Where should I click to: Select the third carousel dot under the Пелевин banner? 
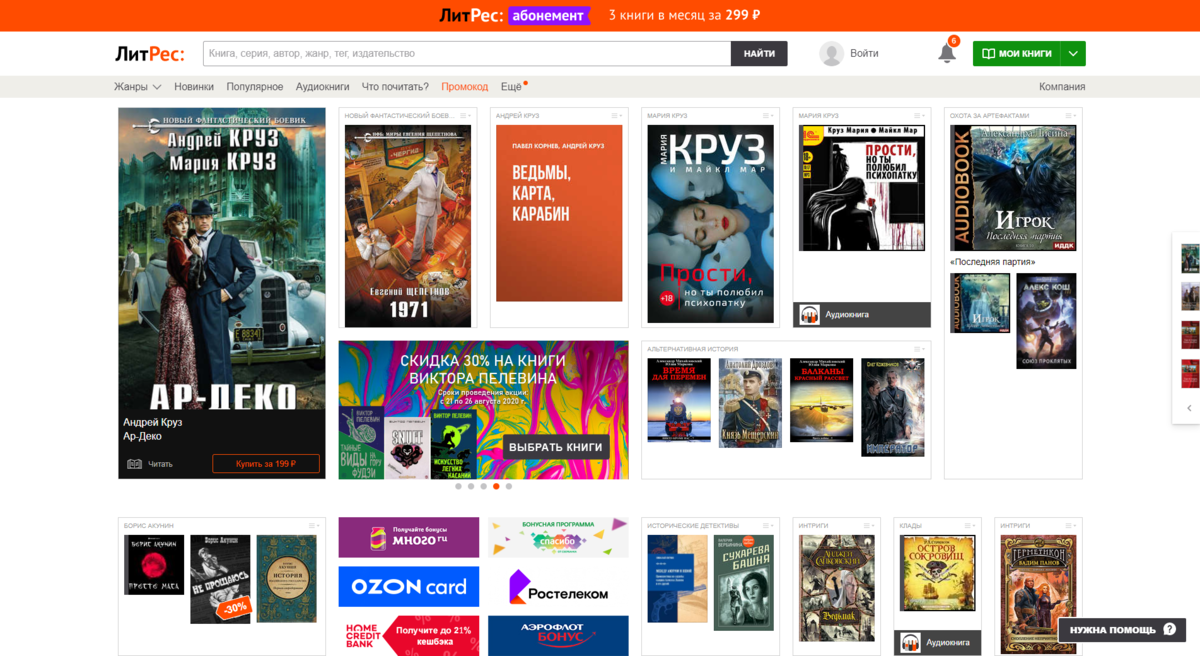point(483,486)
